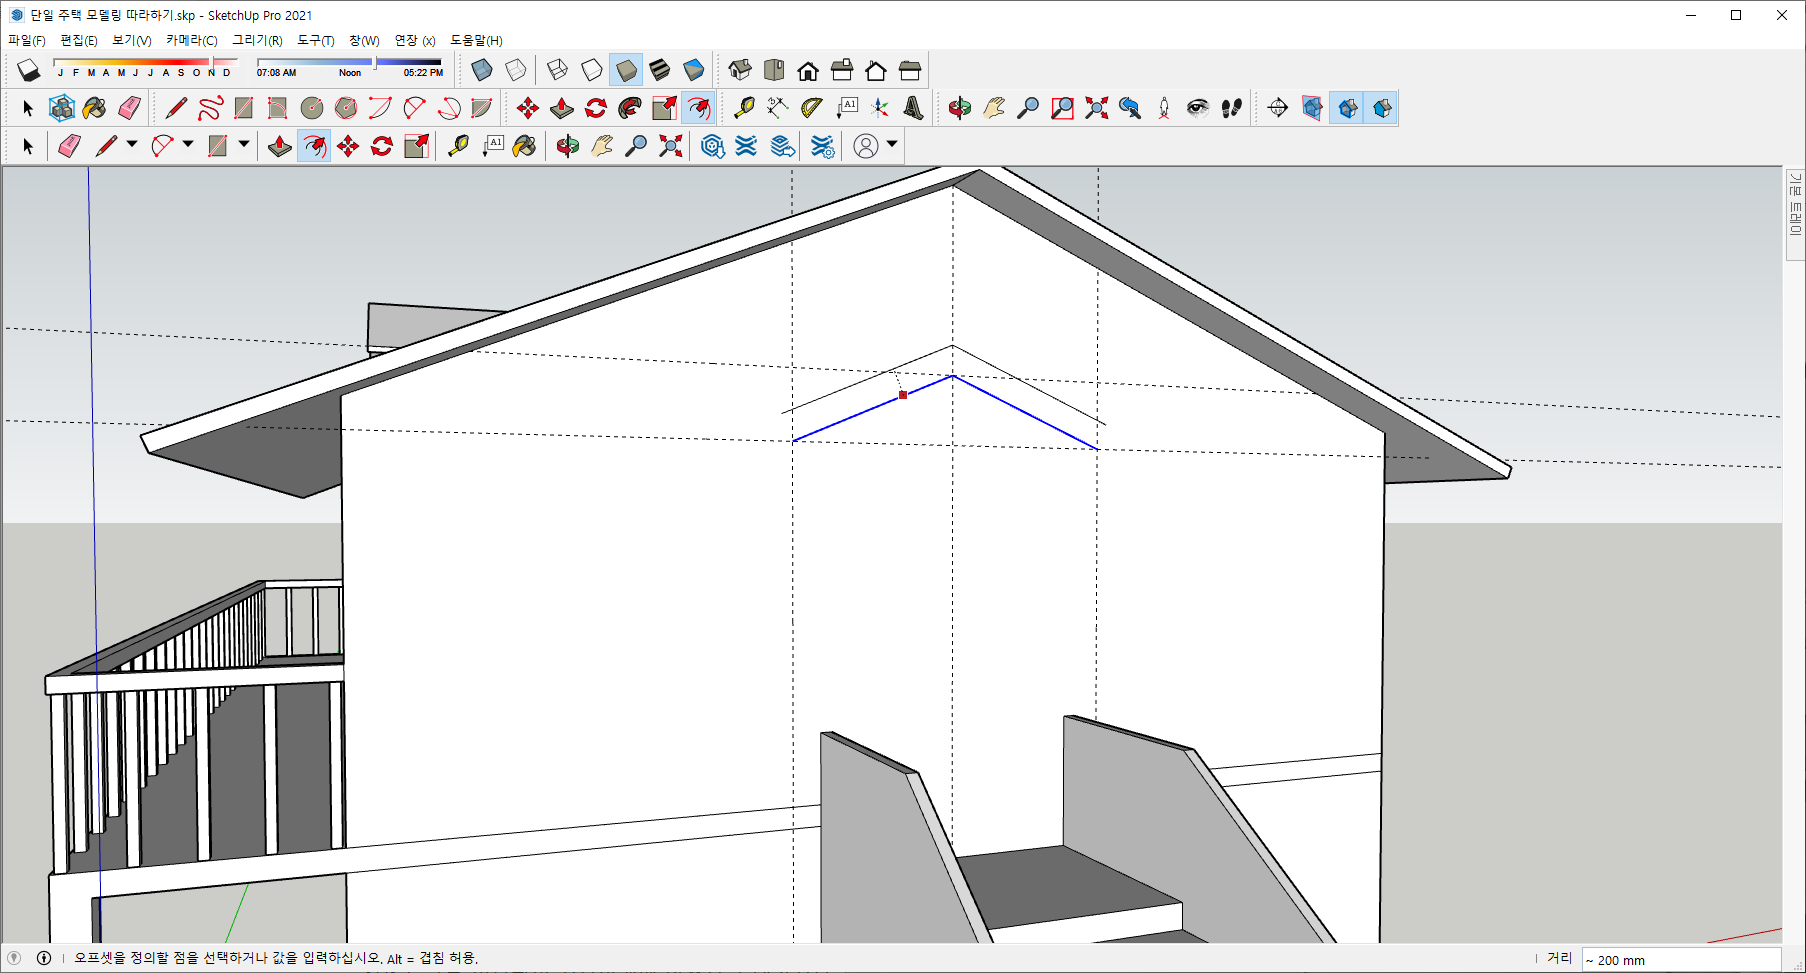Select the Zoom Window tool
The height and width of the screenshot is (973, 1806).
coord(1062,108)
